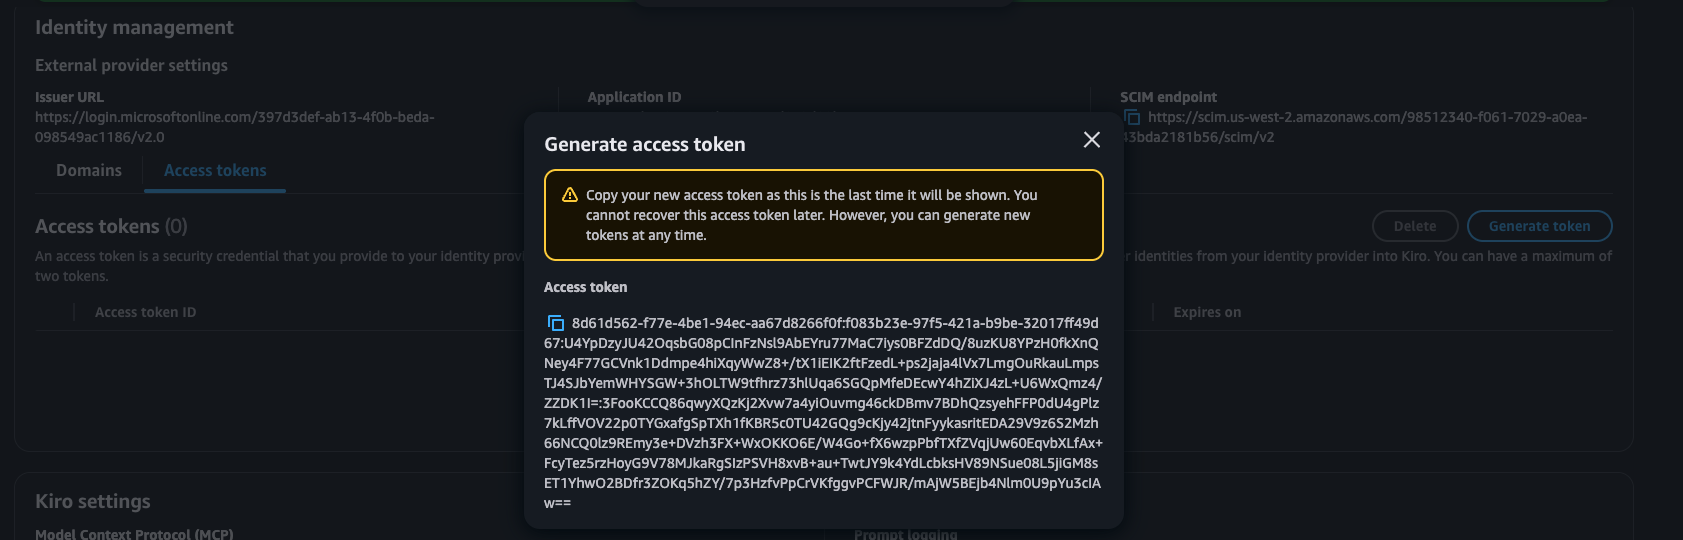1683x540 pixels.
Task: Click the Access token ID column header
Action: 145,312
